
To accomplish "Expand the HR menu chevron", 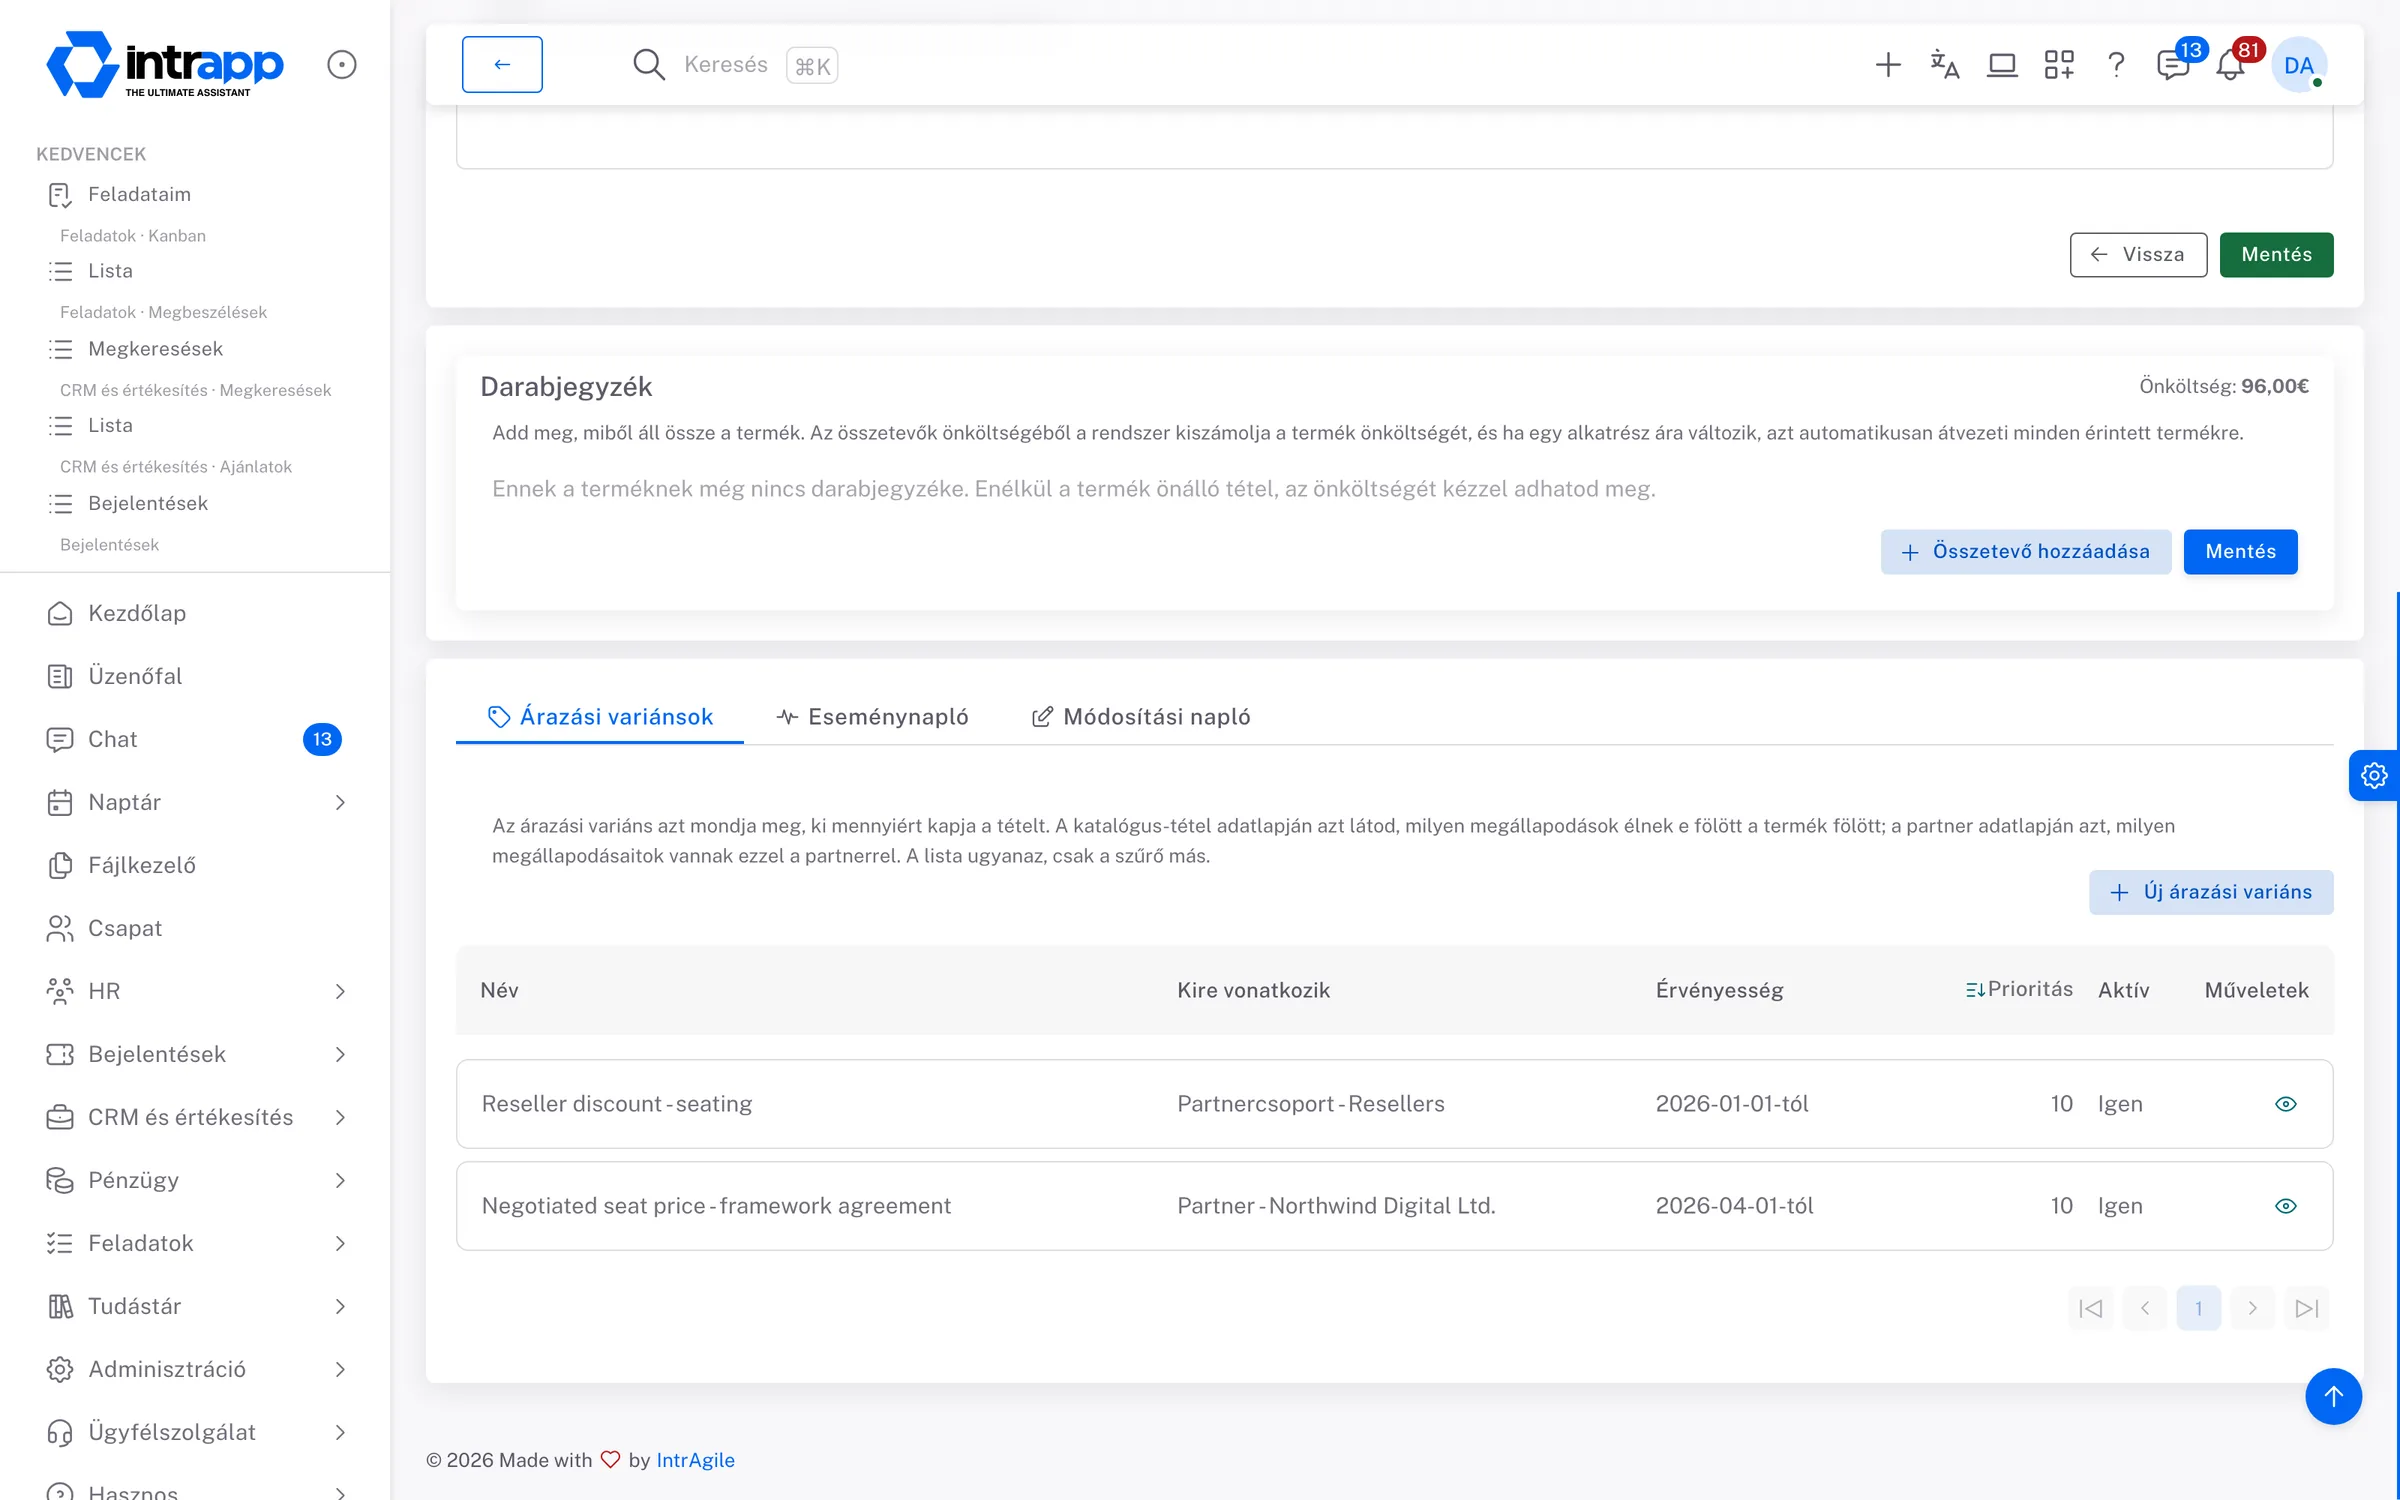I will [340, 991].
